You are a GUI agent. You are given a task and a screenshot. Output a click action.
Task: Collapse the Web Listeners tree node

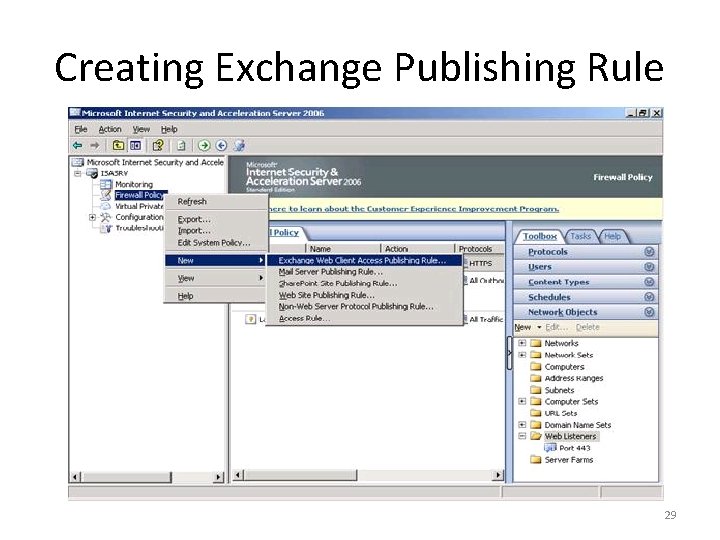pyautogui.click(x=522, y=436)
